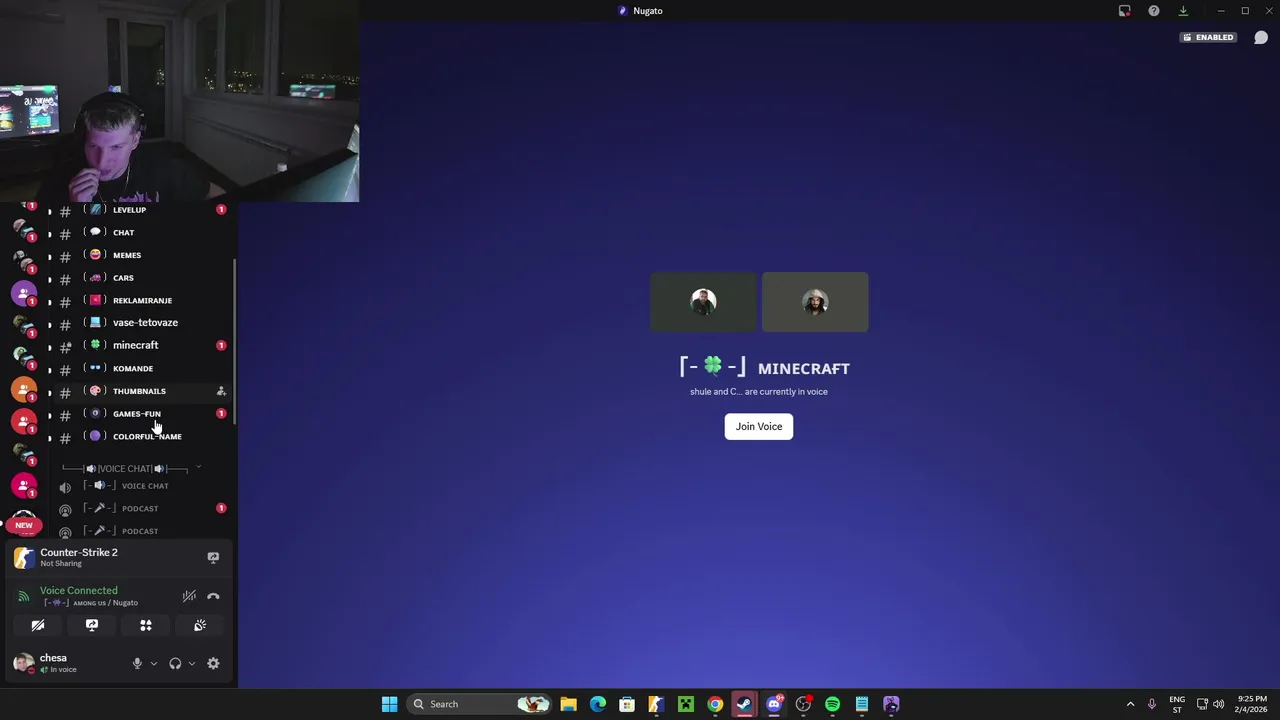Click the system tray microphone icon
The width and height of the screenshot is (1280, 720).
(1152, 704)
